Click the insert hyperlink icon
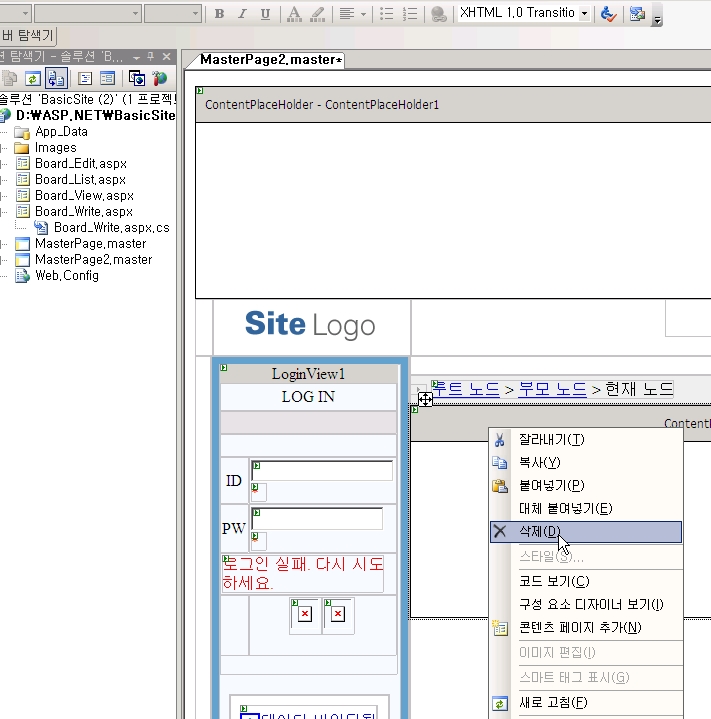Screen dimensions: 711x719 pyautogui.click(x=438, y=14)
